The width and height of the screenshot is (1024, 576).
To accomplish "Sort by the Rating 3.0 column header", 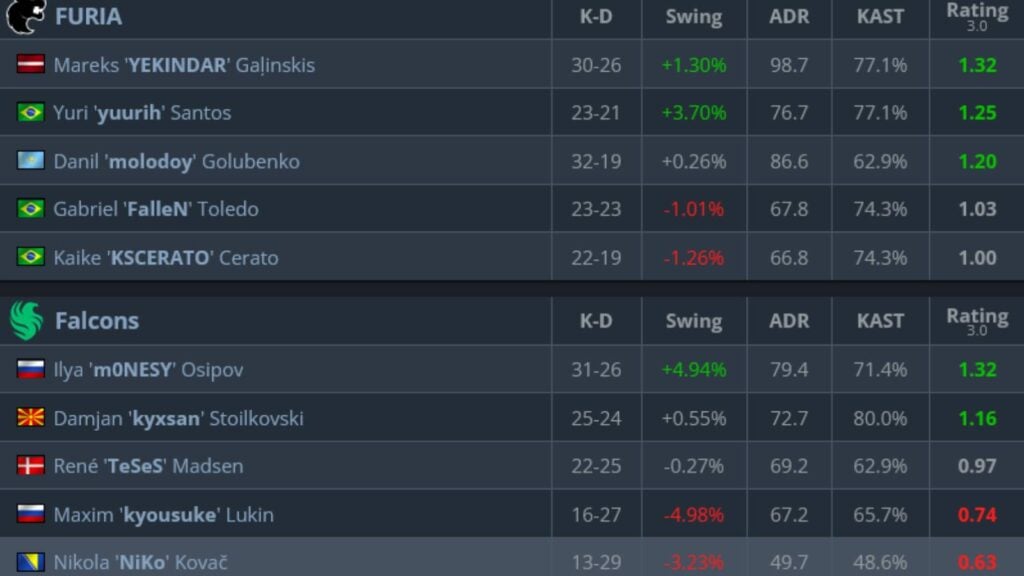I will 977,17.
